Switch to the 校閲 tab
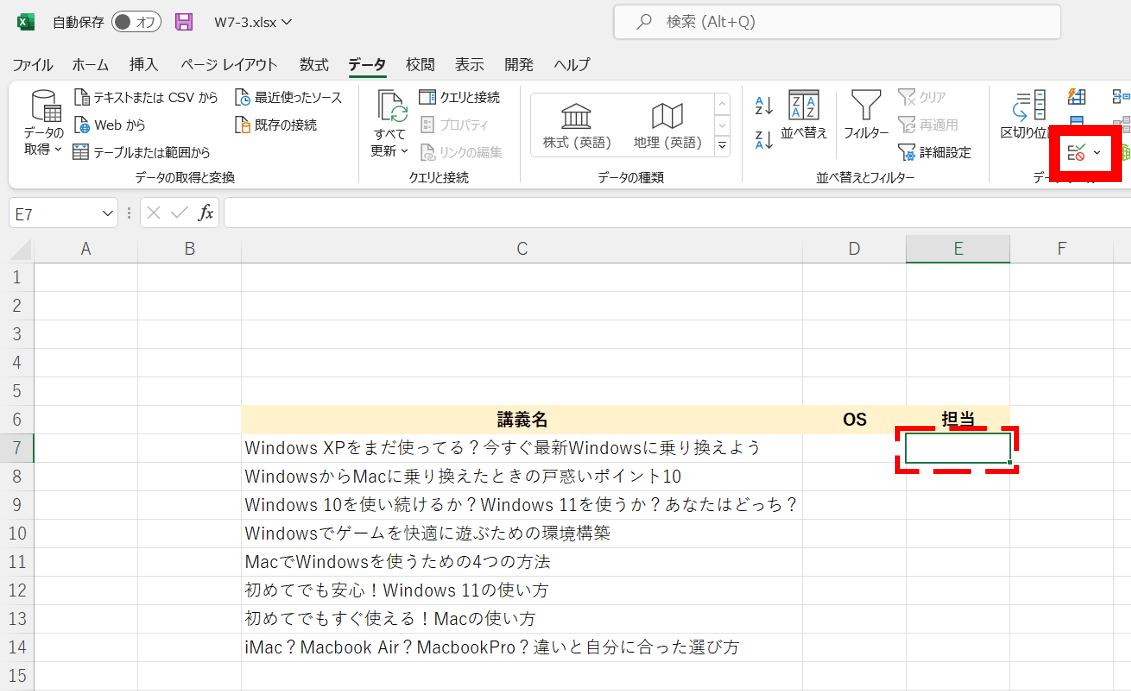 click(420, 65)
